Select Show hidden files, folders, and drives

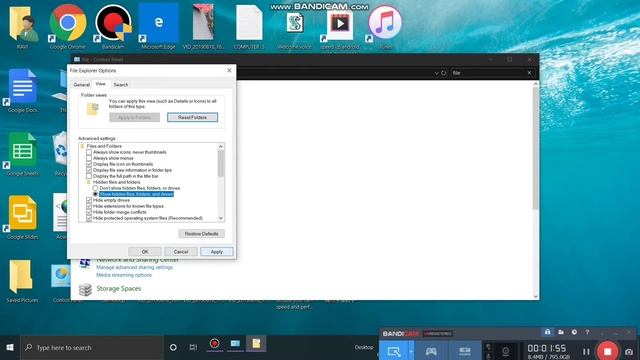(95, 194)
